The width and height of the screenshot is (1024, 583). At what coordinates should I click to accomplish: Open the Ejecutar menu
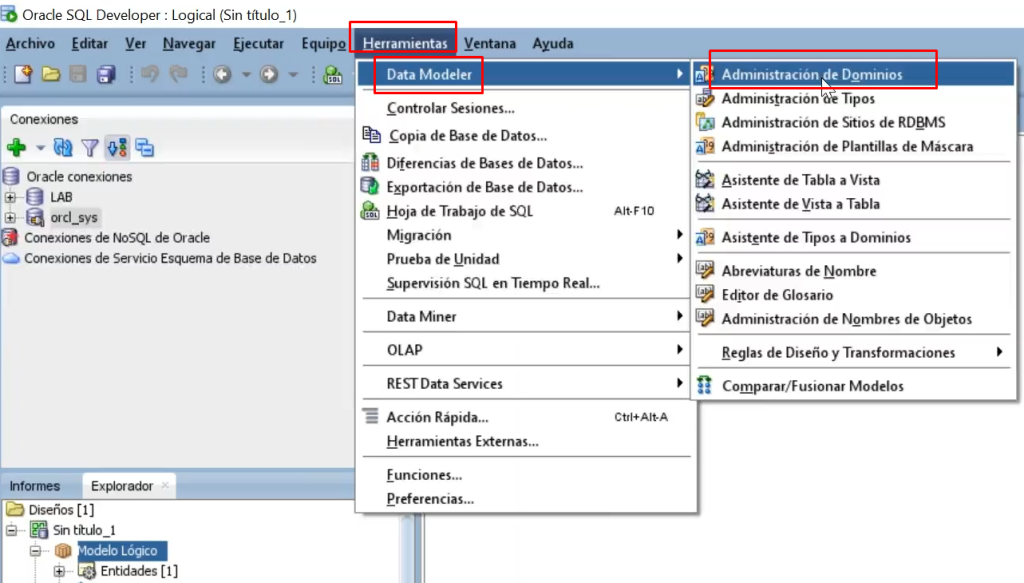click(x=259, y=44)
